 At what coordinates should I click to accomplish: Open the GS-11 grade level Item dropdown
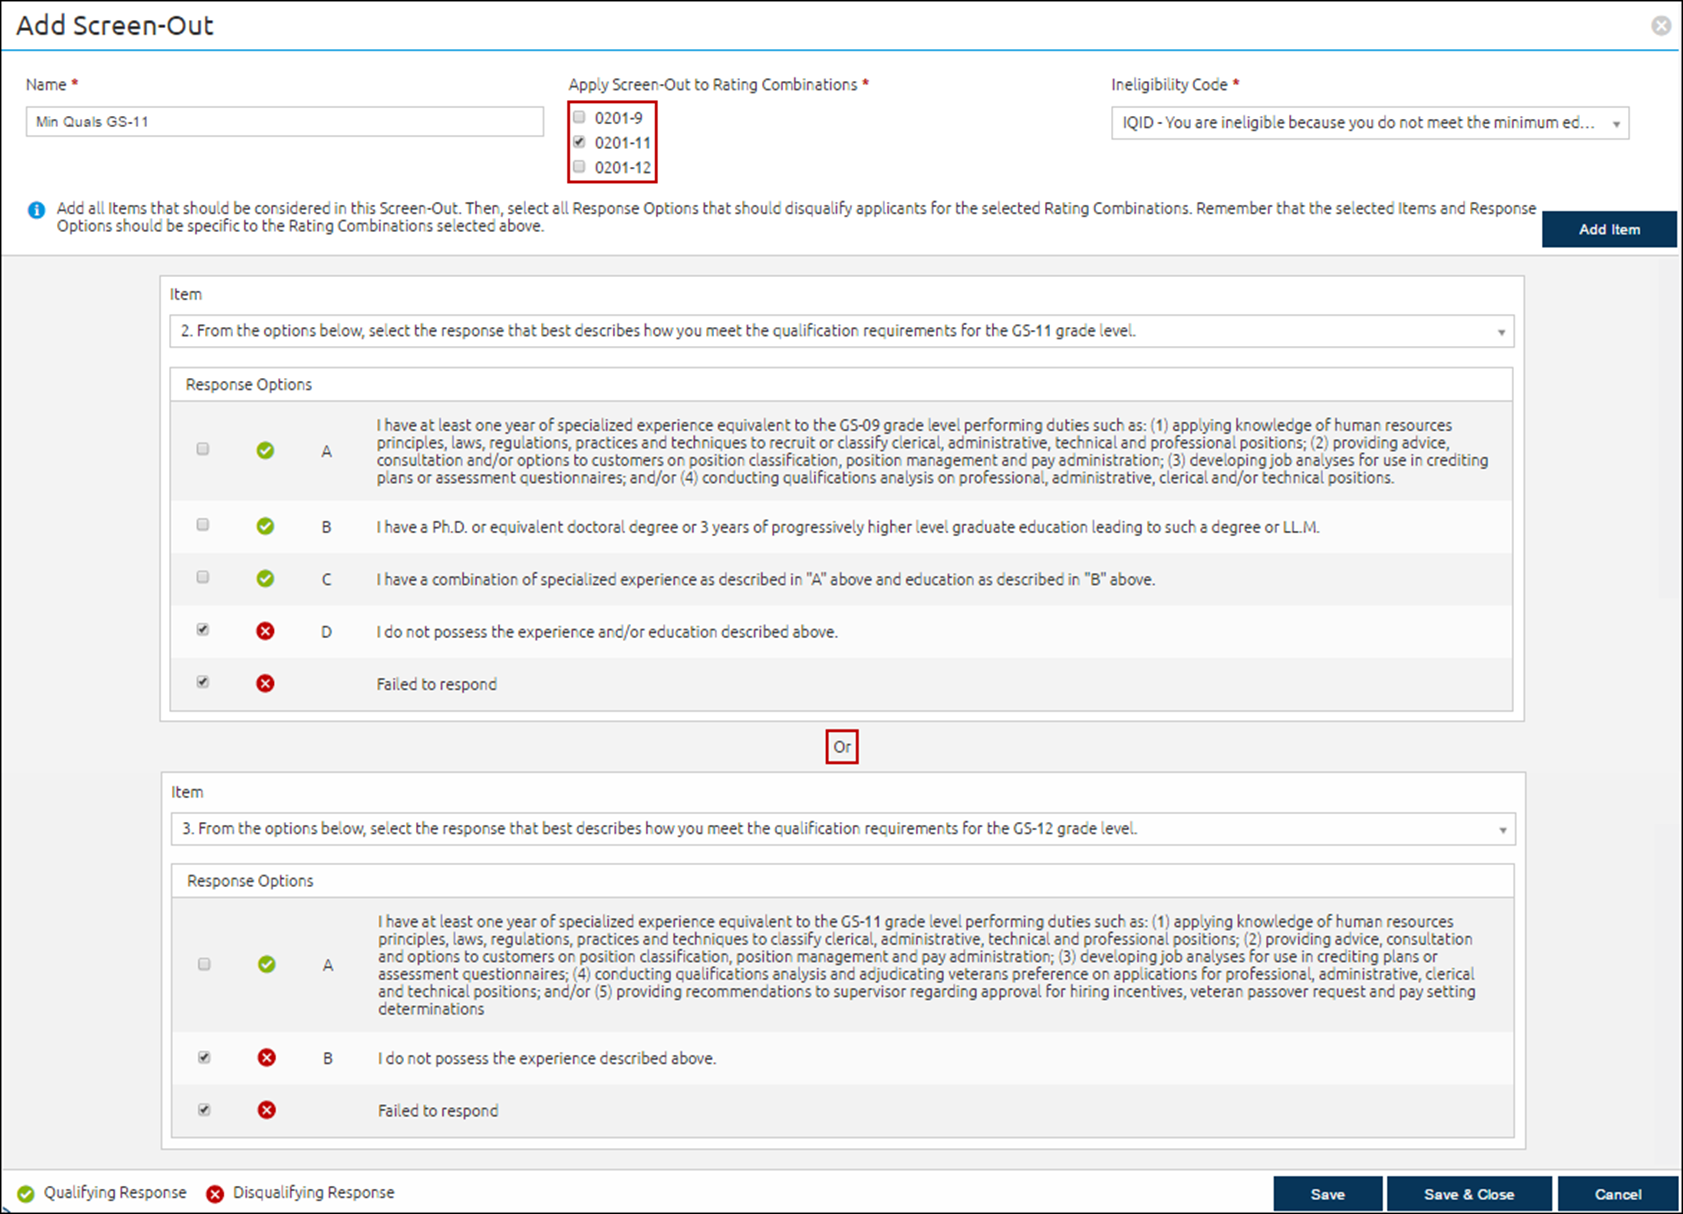tap(1500, 331)
